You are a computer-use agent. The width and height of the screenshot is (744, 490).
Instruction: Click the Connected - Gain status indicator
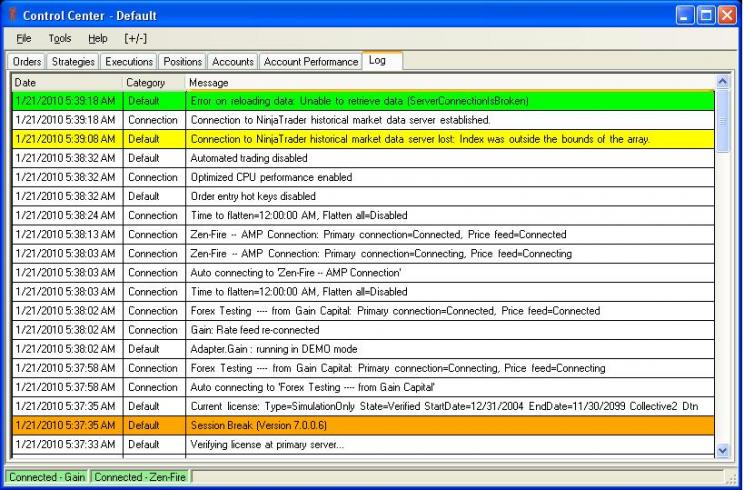47,477
